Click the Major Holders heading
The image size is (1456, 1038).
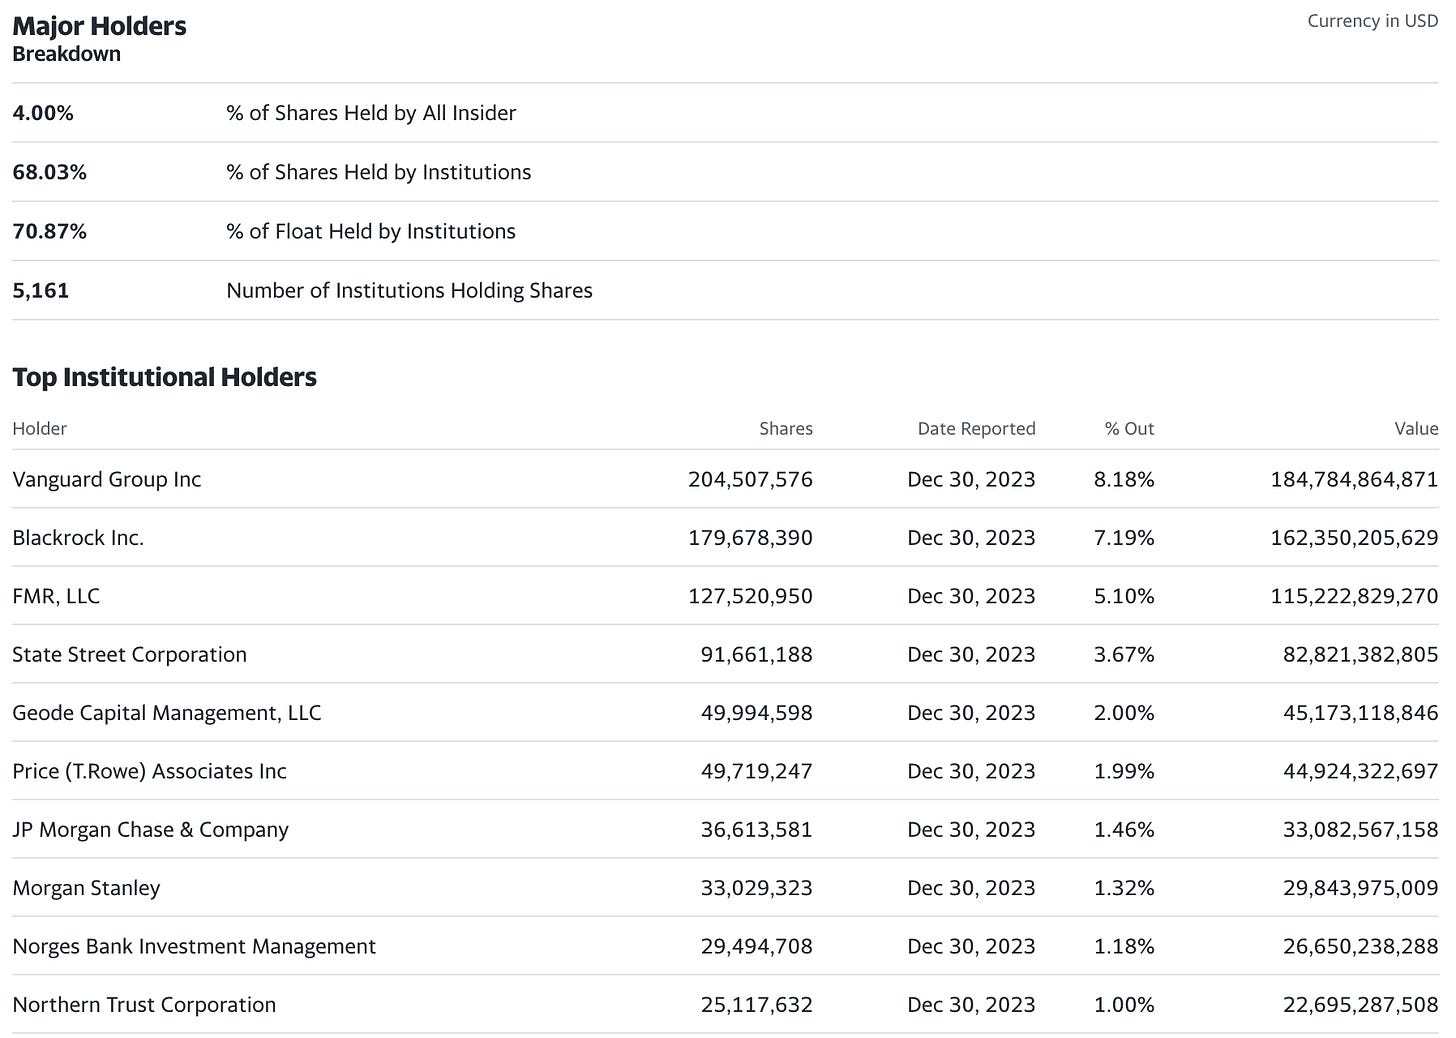tap(99, 26)
